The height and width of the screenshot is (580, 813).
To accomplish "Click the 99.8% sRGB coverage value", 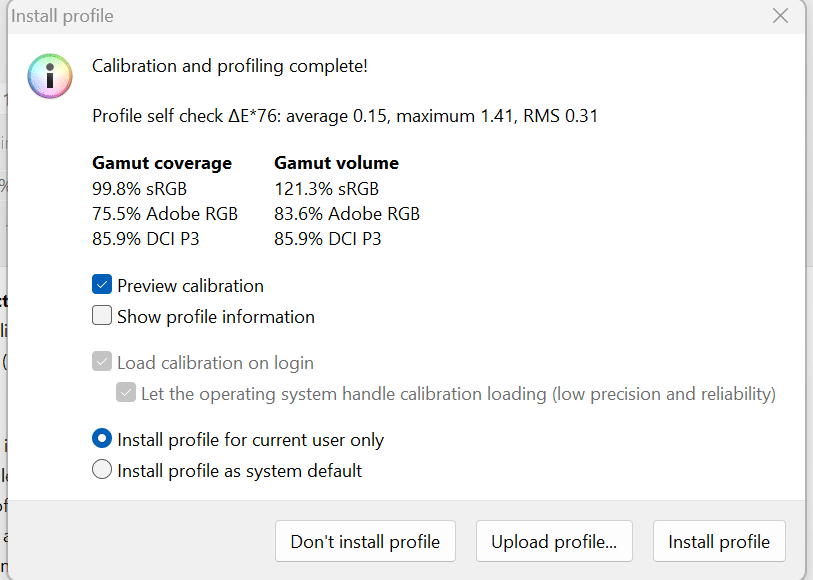I will click(139, 188).
